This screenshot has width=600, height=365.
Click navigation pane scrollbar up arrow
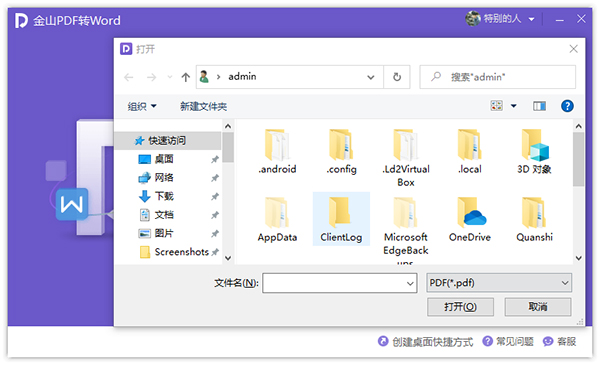[228, 126]
